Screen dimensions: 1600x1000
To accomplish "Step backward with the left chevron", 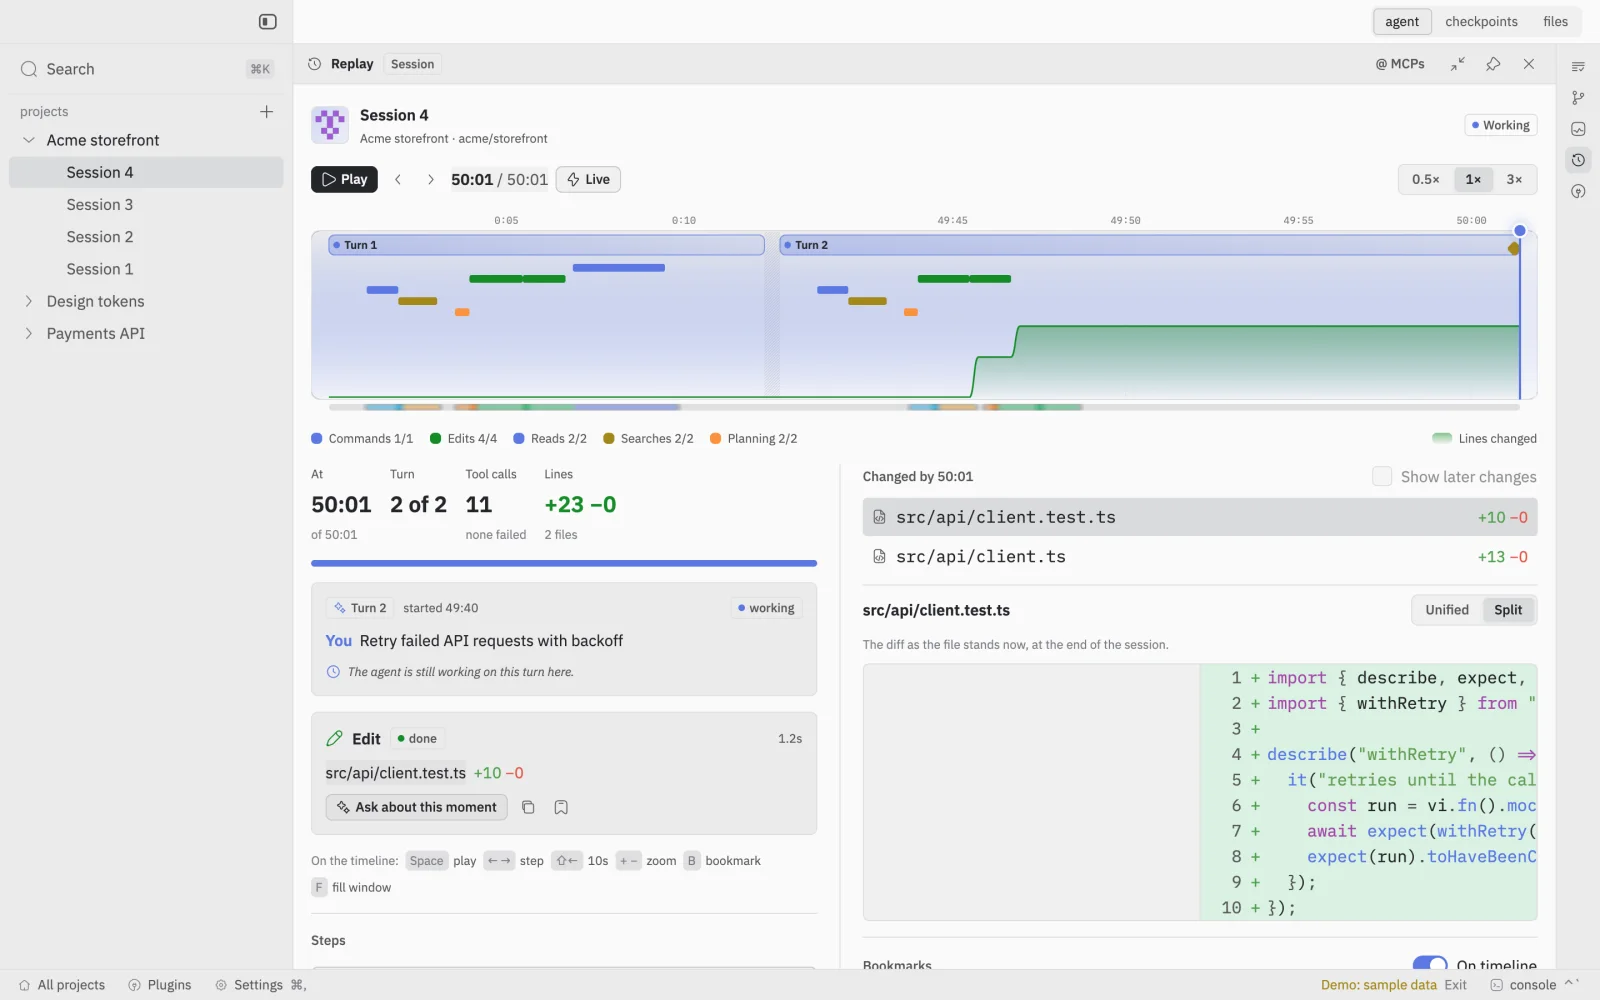I will pyautogui.click(x=398, y=179).
